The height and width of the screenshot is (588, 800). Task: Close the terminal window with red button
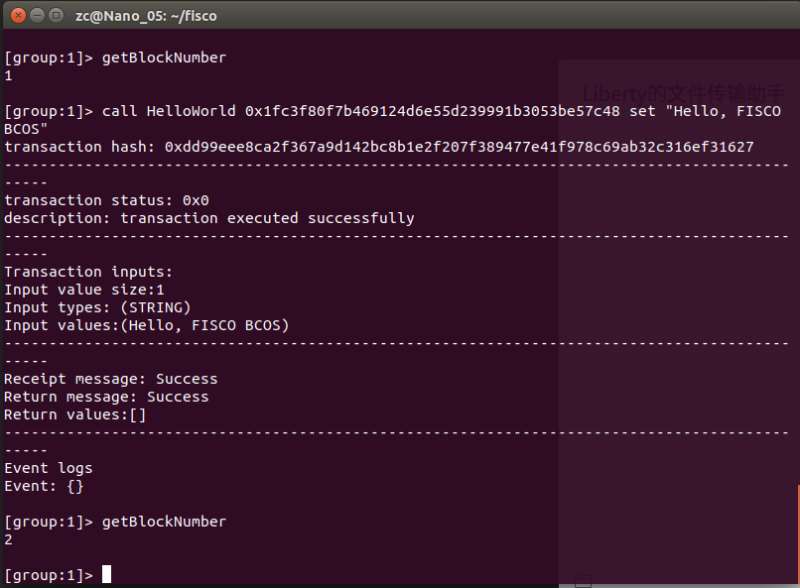18,16
